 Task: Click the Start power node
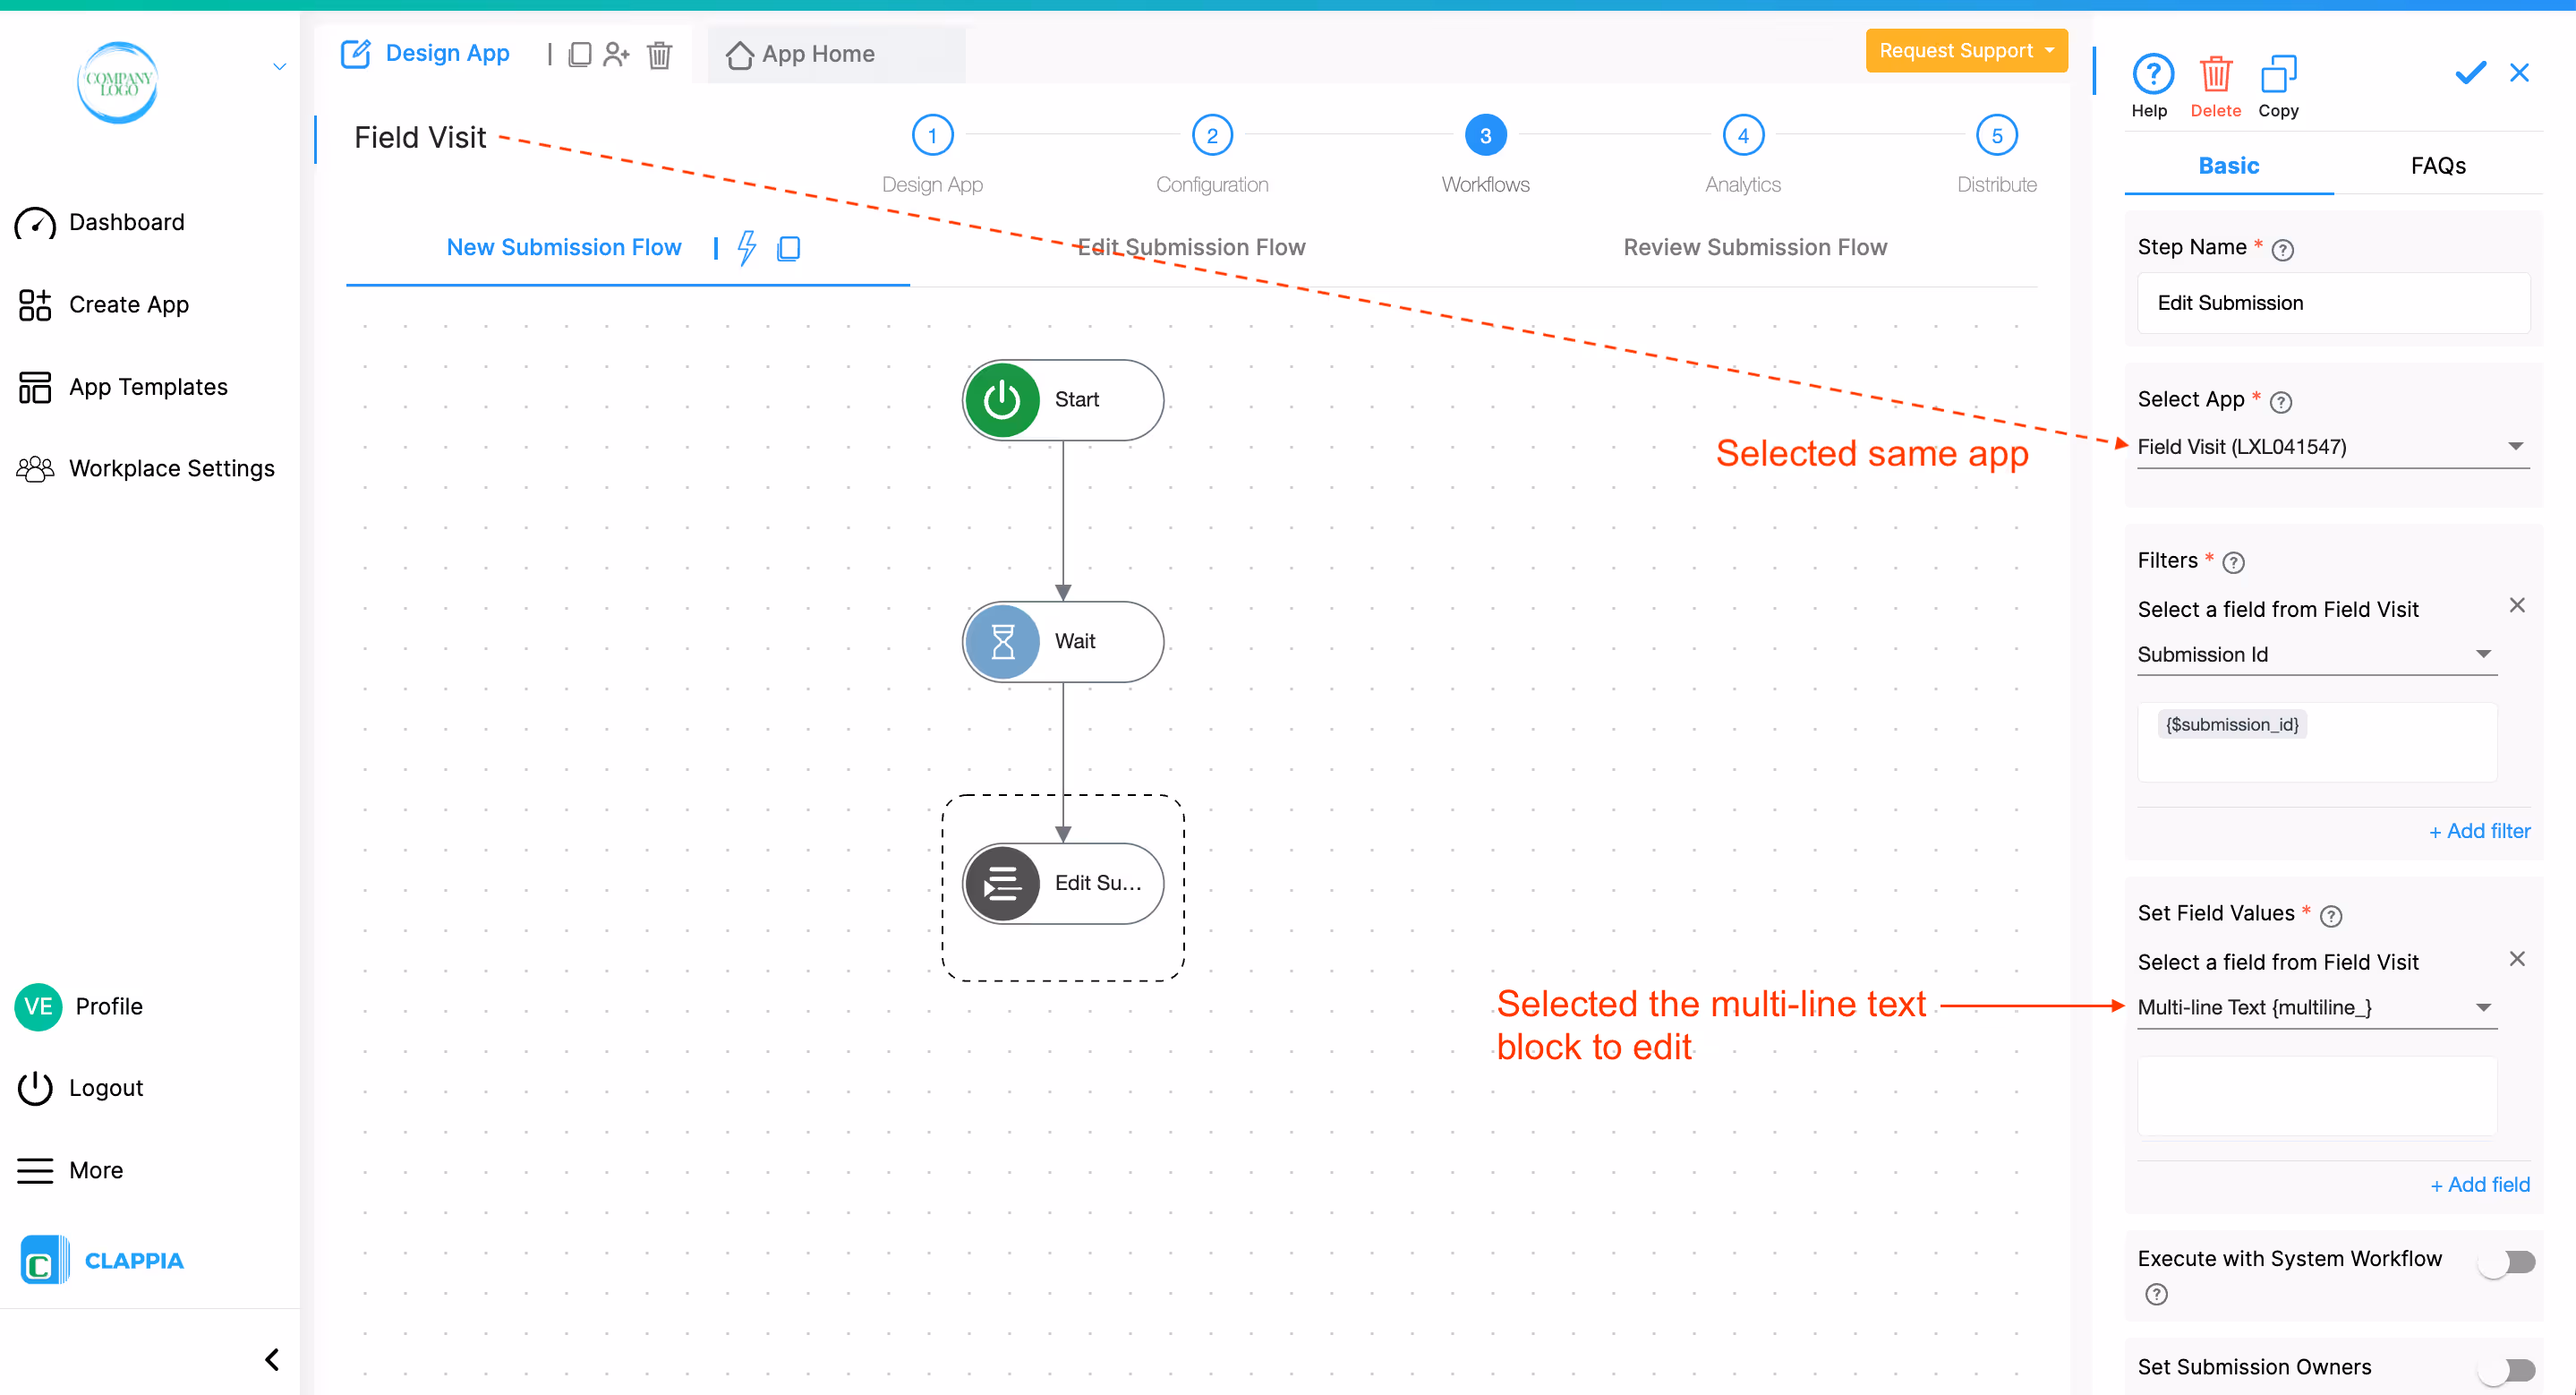[1062, 399]
